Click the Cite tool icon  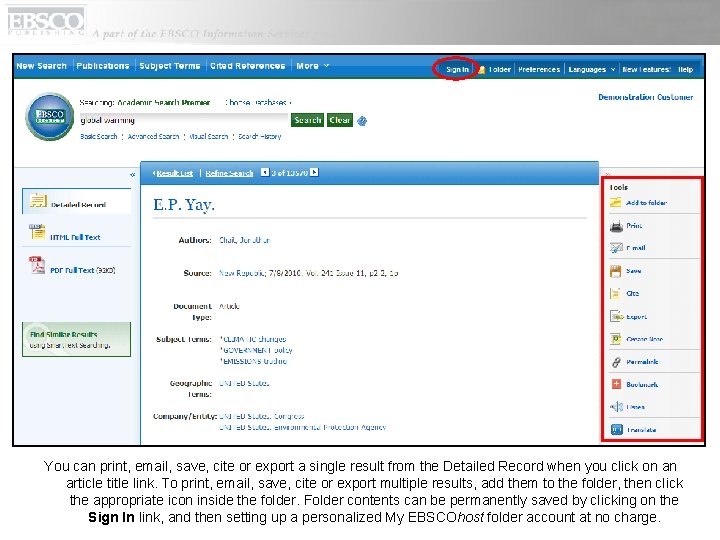(615, 293)
